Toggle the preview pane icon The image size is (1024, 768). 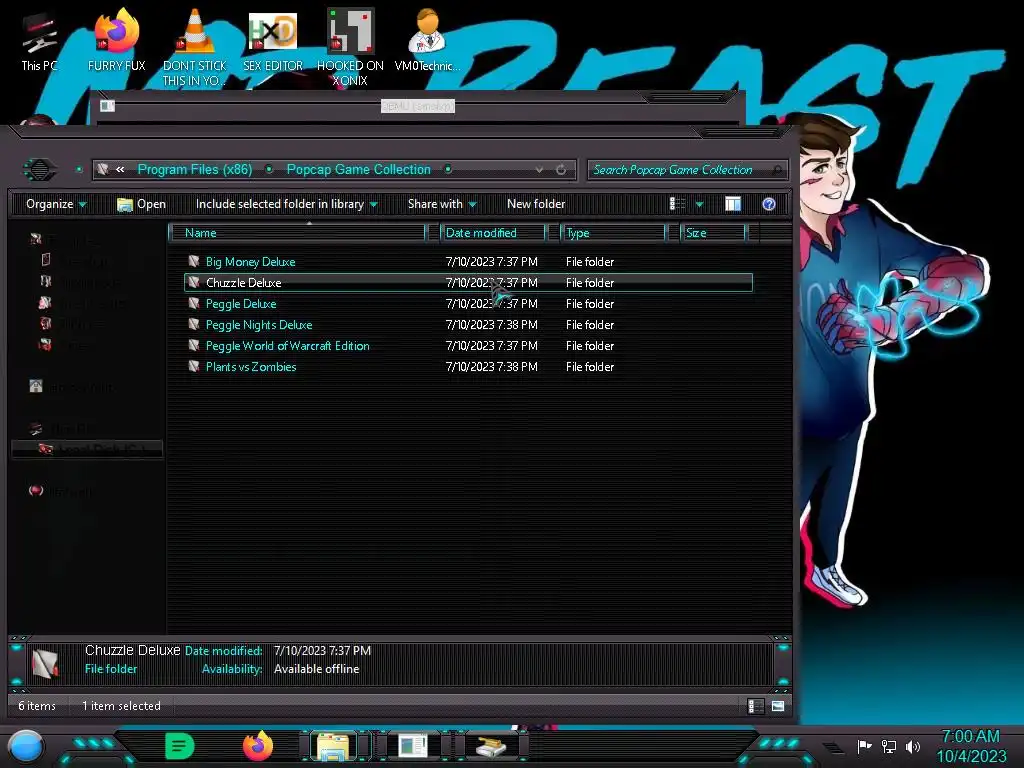[x=733, y=204]
